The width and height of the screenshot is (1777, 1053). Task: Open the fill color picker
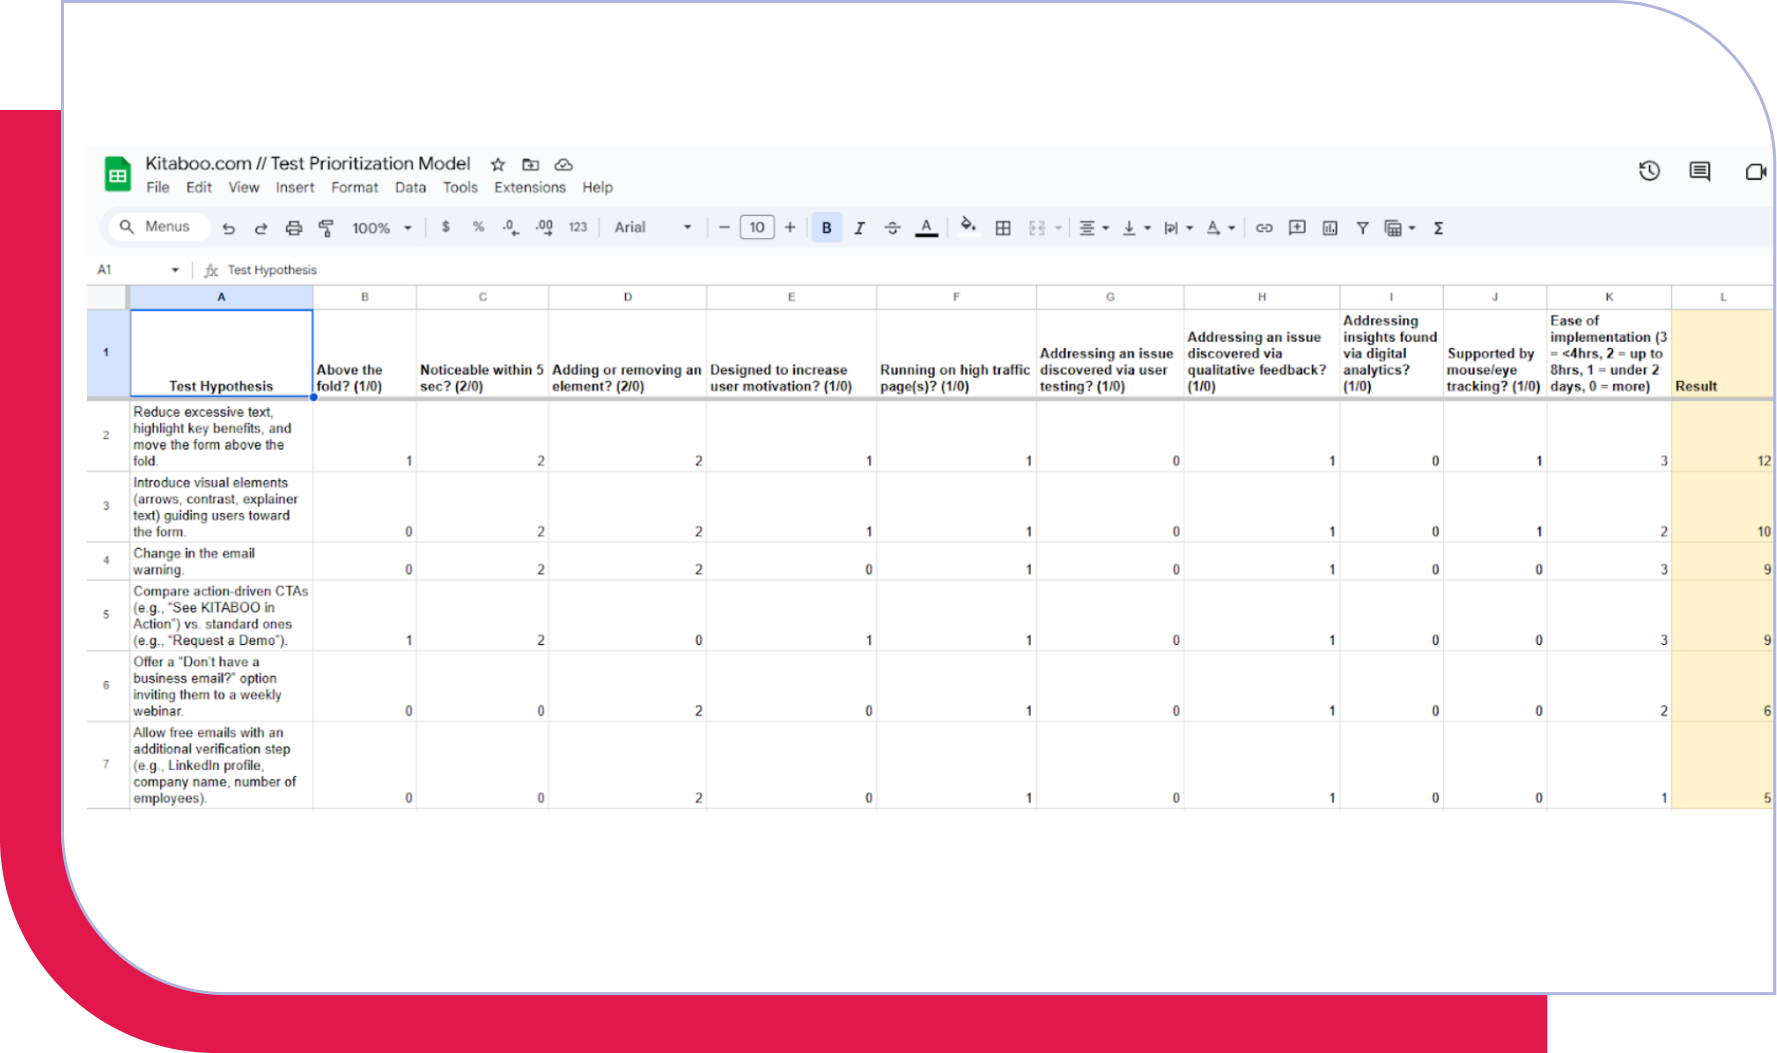tap(967, 226)
